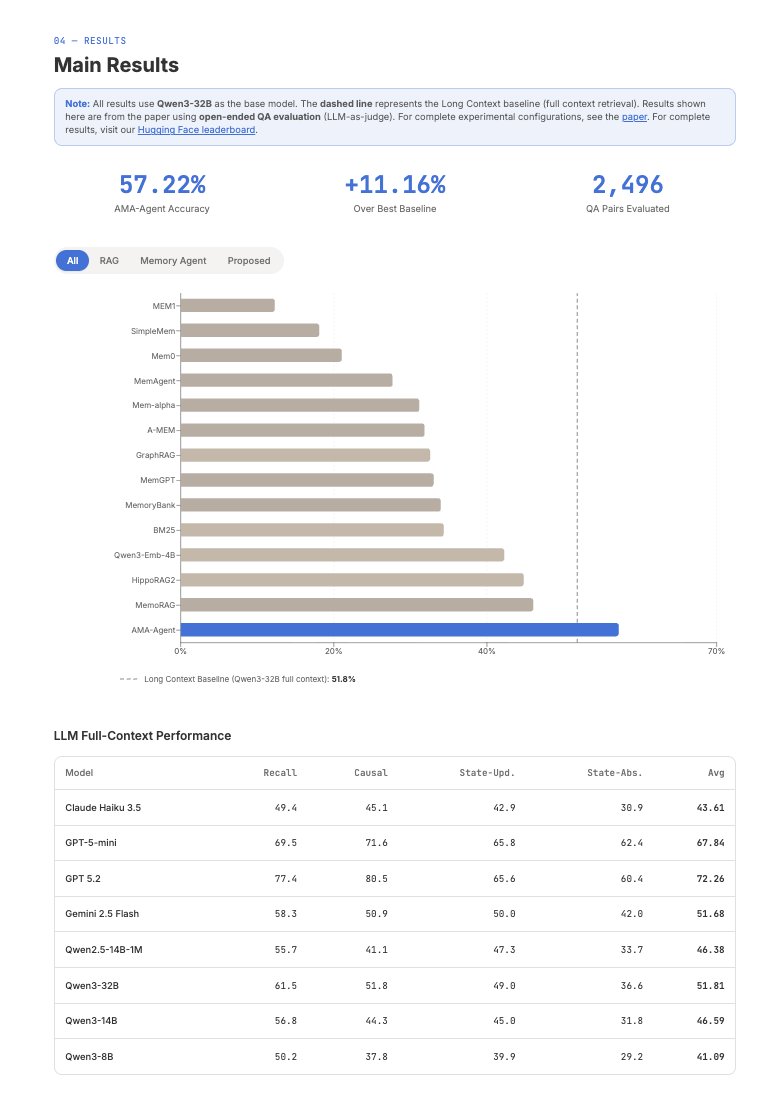The height and width of the screenshot is (1118, 776).
Task: Click the MEM1 bar in chart
Action: (228, 305)
